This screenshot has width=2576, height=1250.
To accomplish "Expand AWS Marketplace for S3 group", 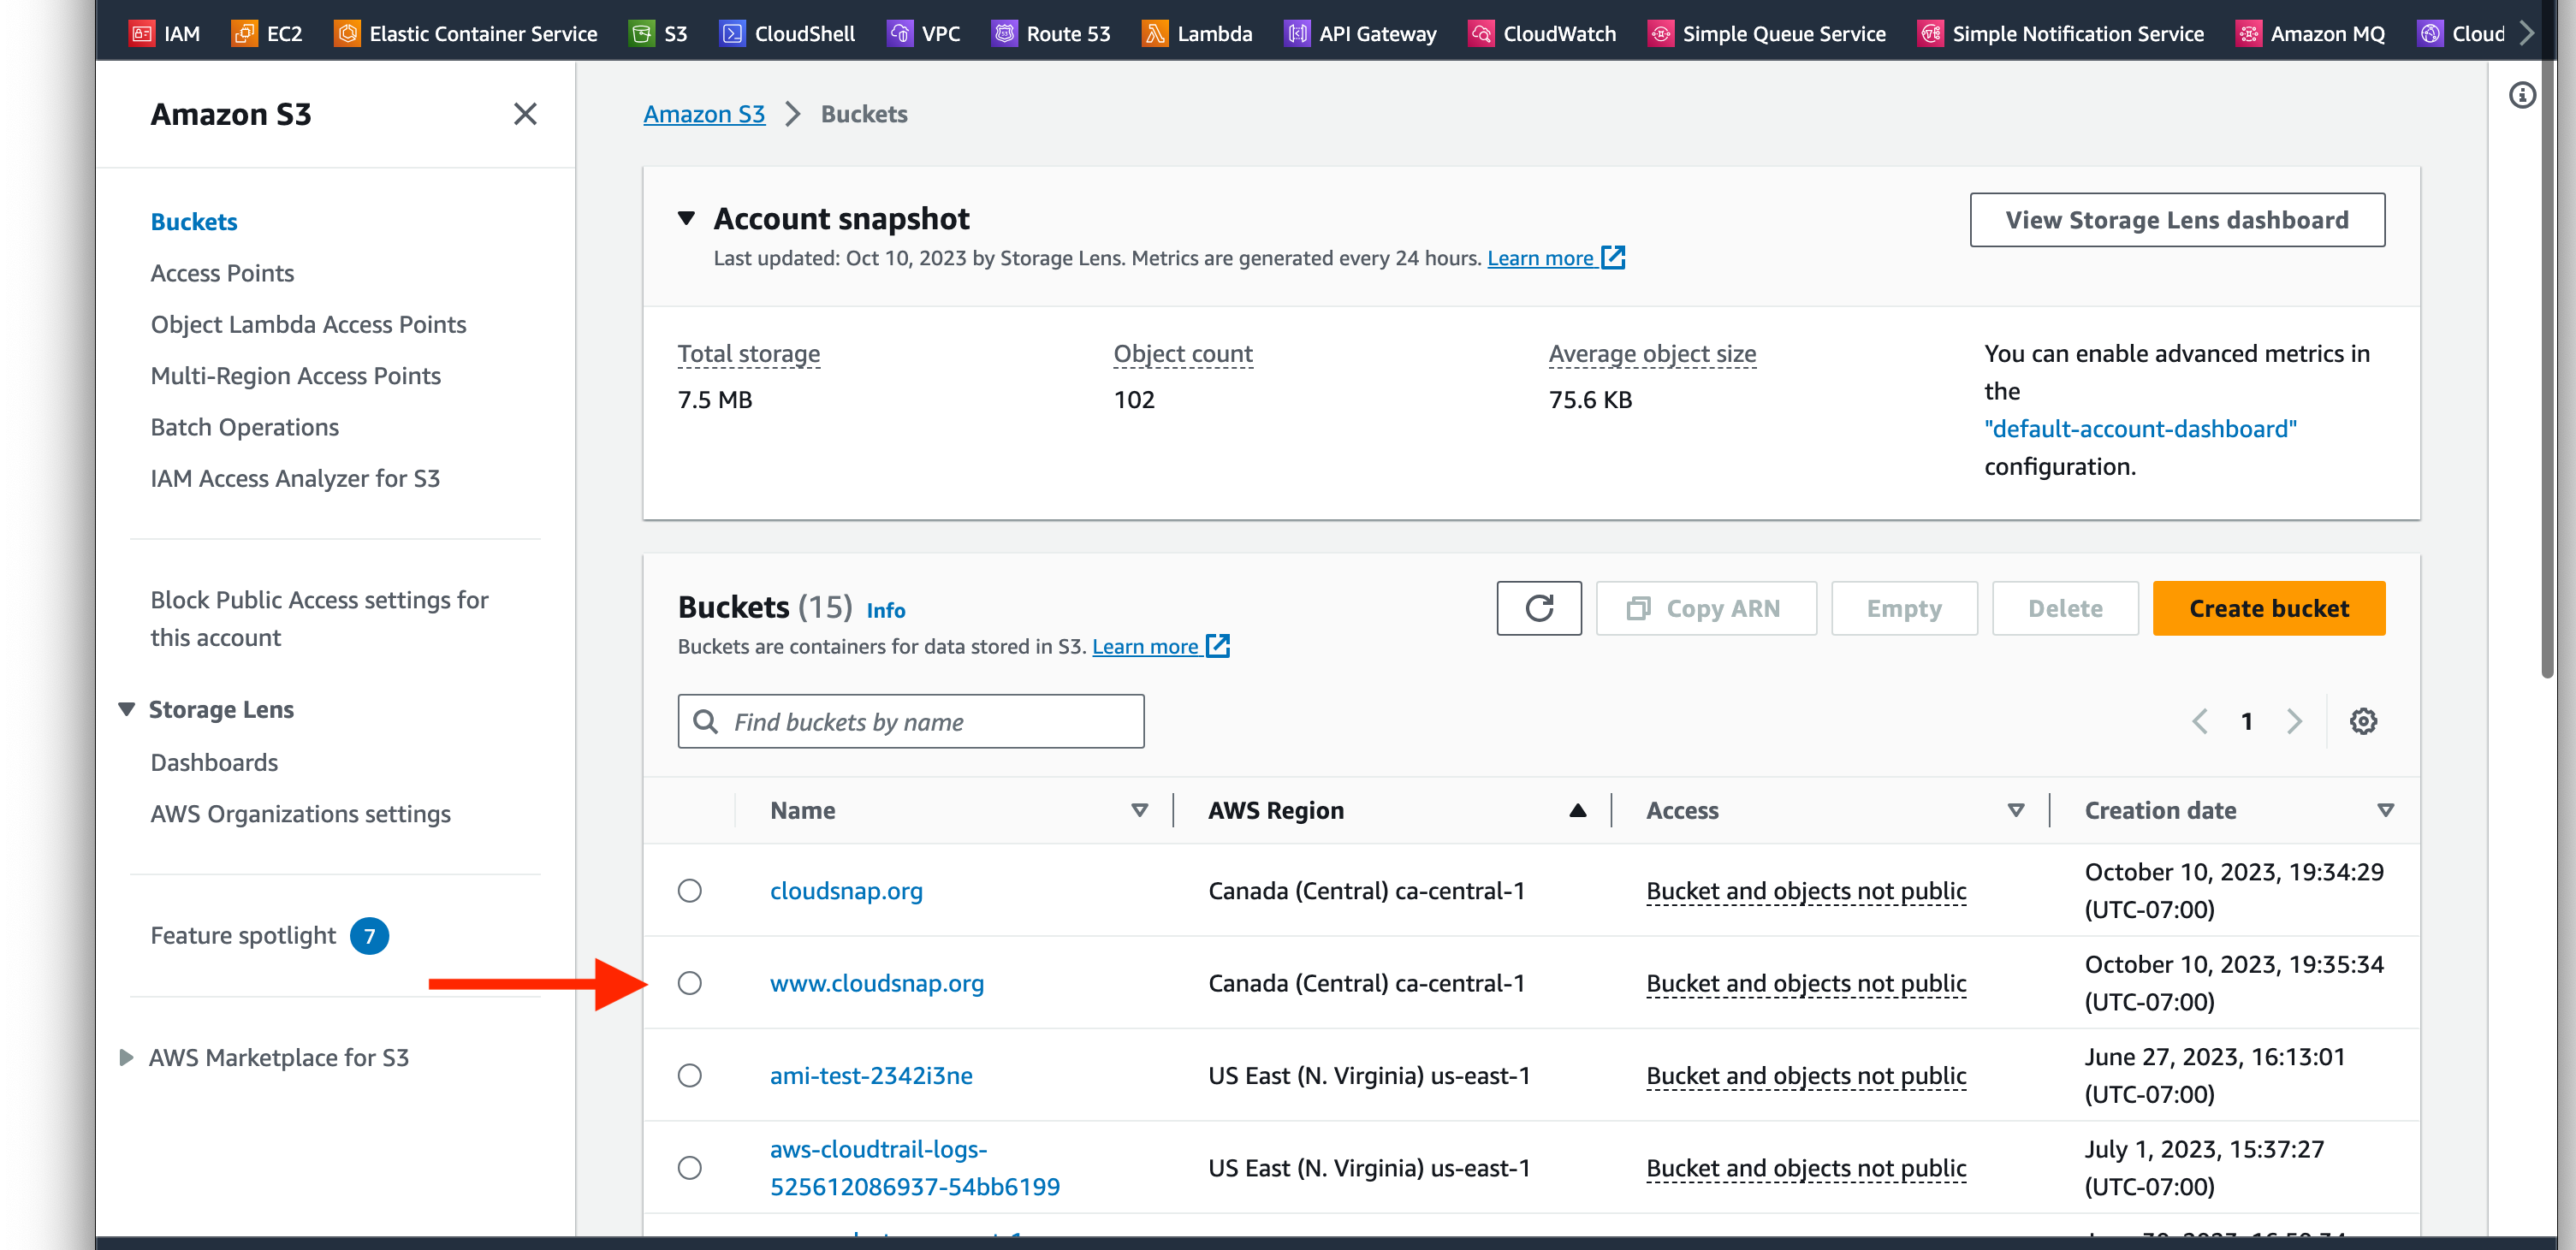I will [127, 1057].
